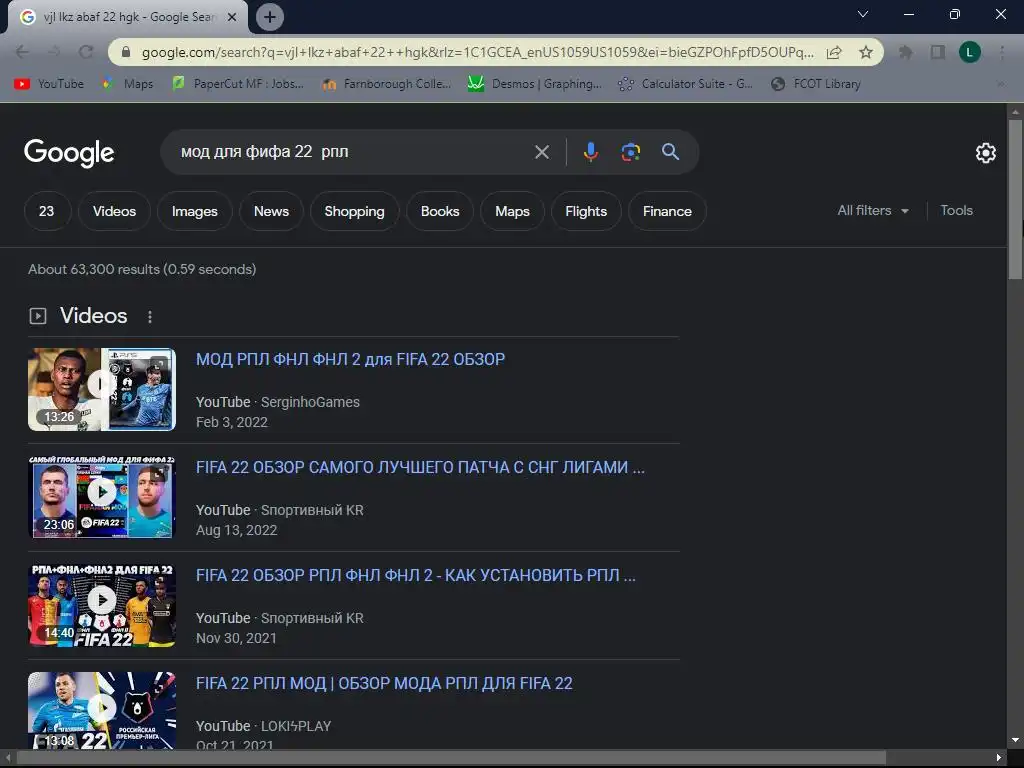Go back to the previous page
1024x768 pixels.
(x=22, y=52)
